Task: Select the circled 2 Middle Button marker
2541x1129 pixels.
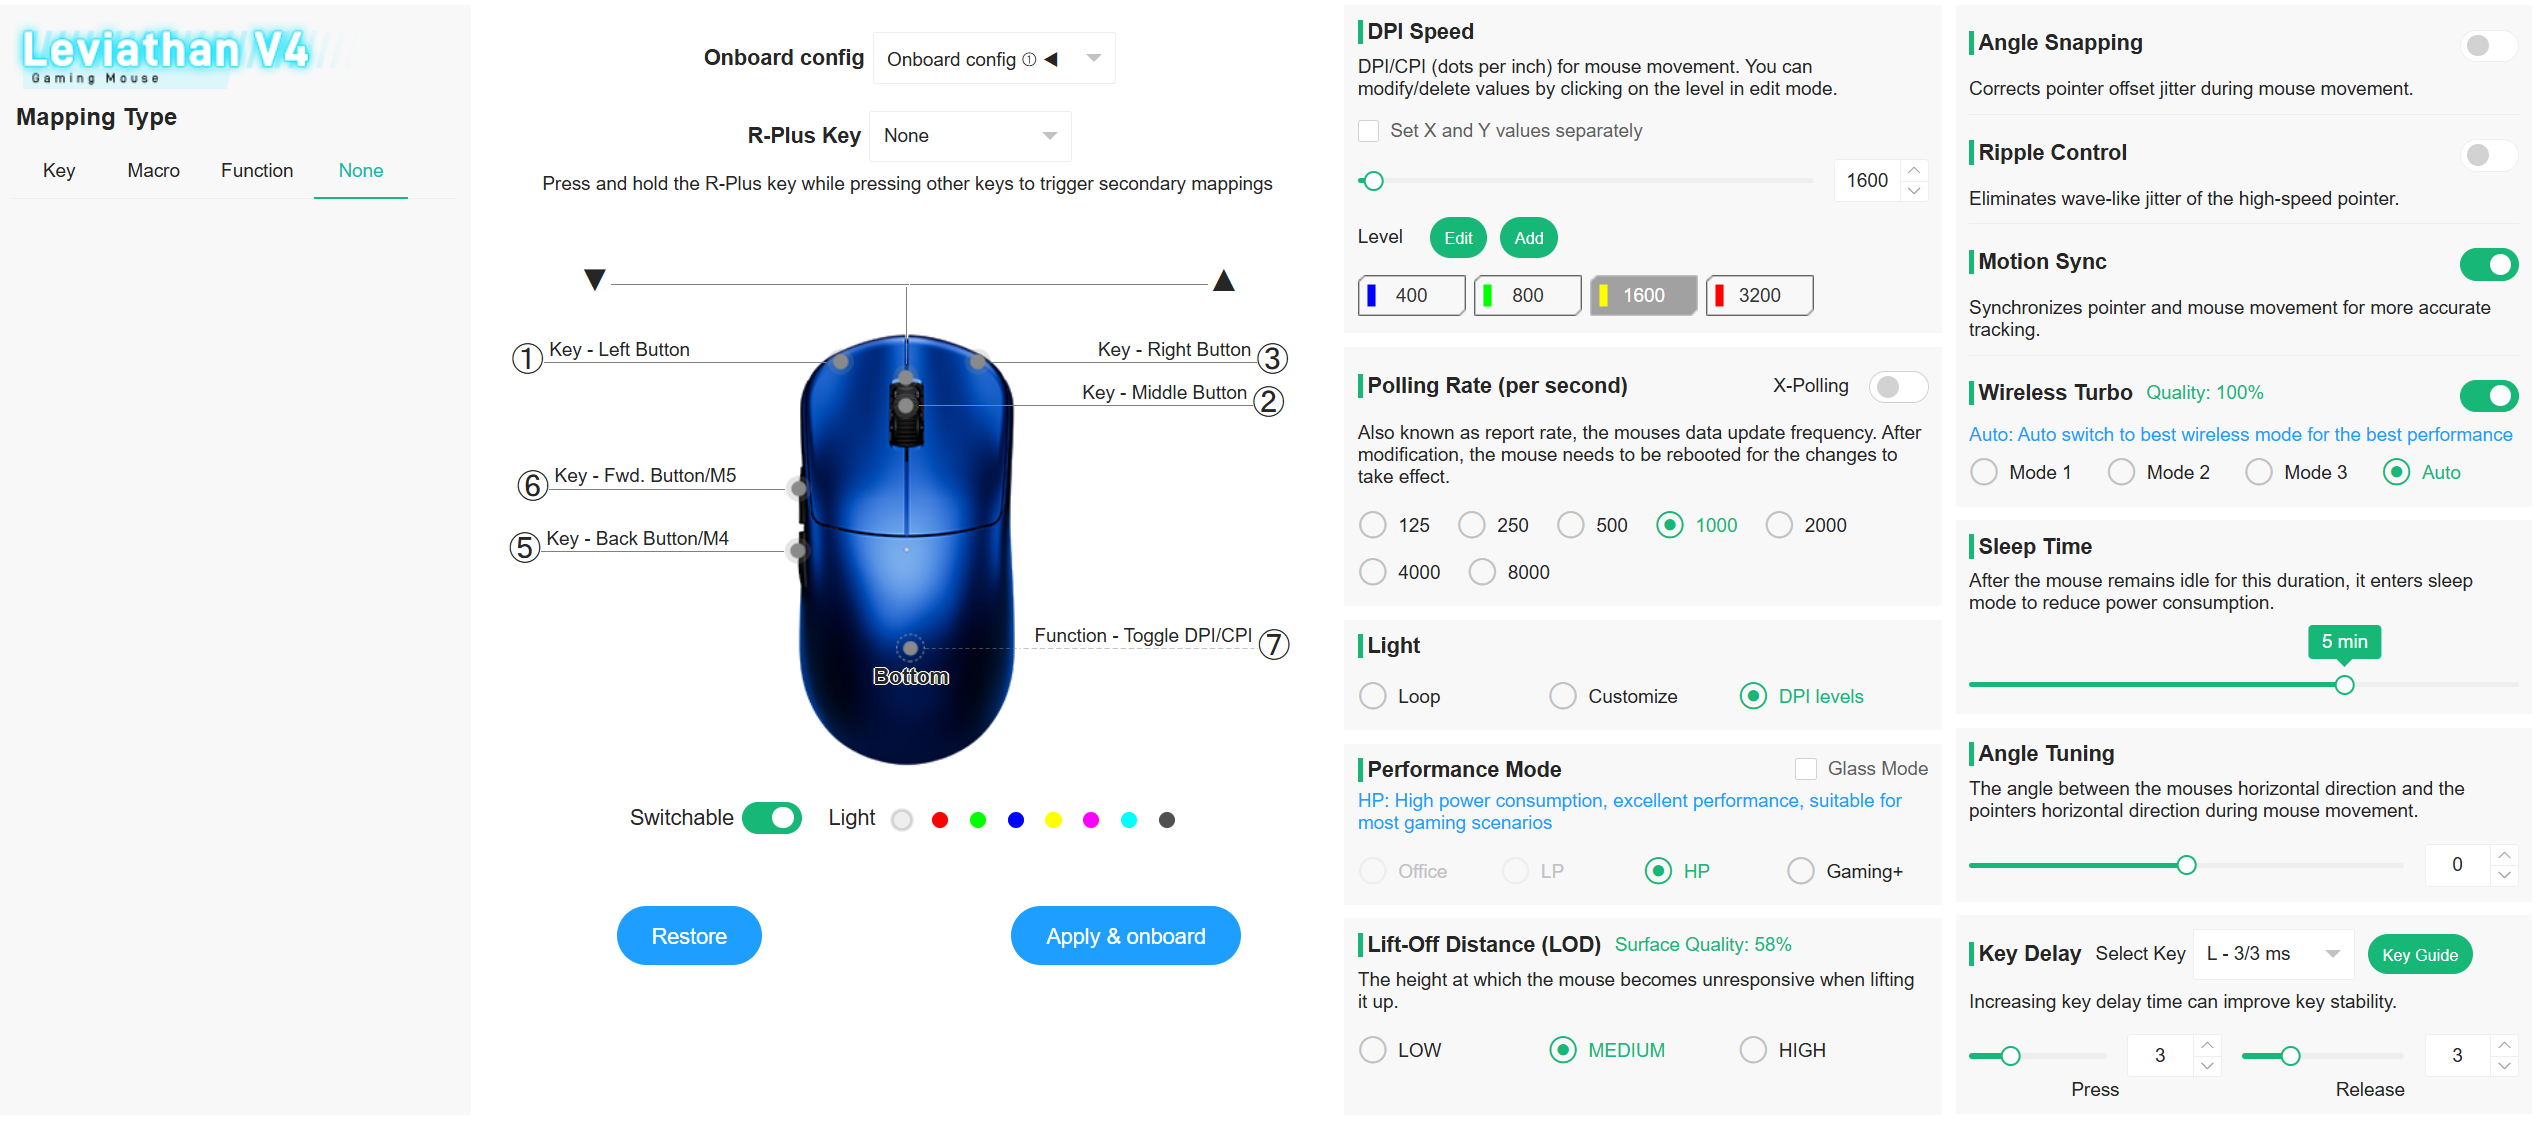Action: click(1269, 401)
